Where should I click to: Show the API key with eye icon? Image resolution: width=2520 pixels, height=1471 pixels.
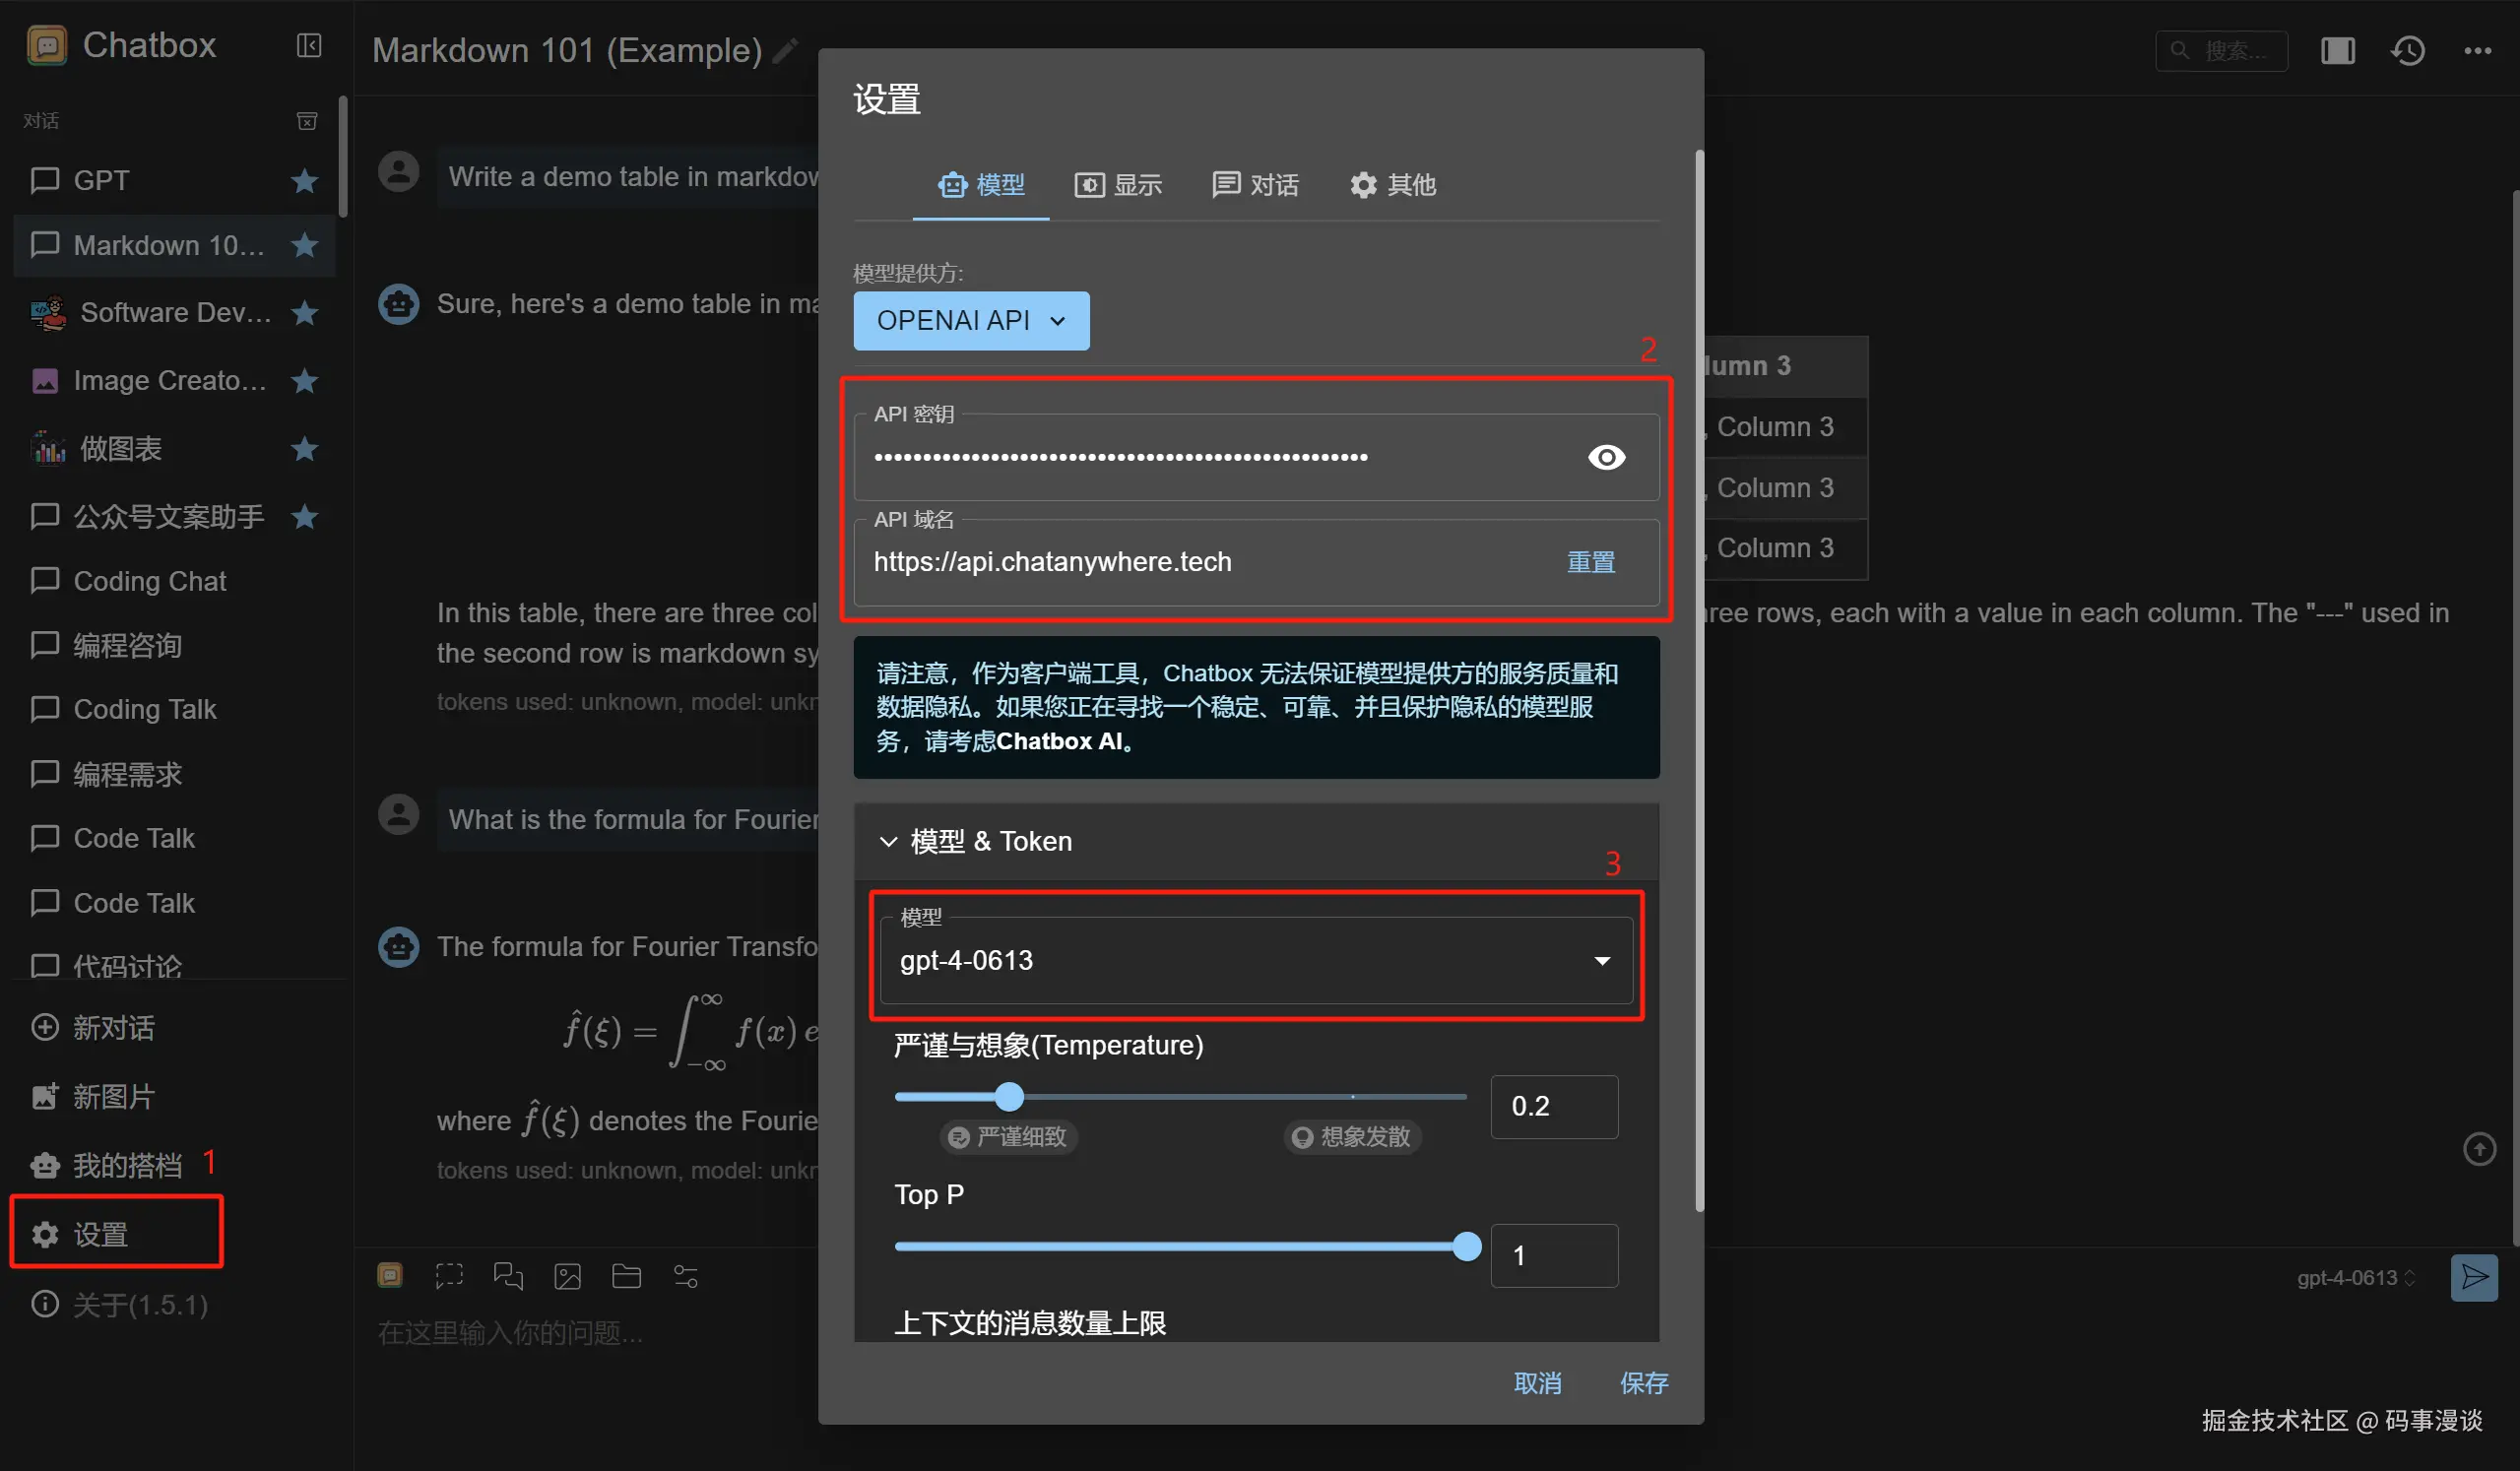pos(1606,457)
